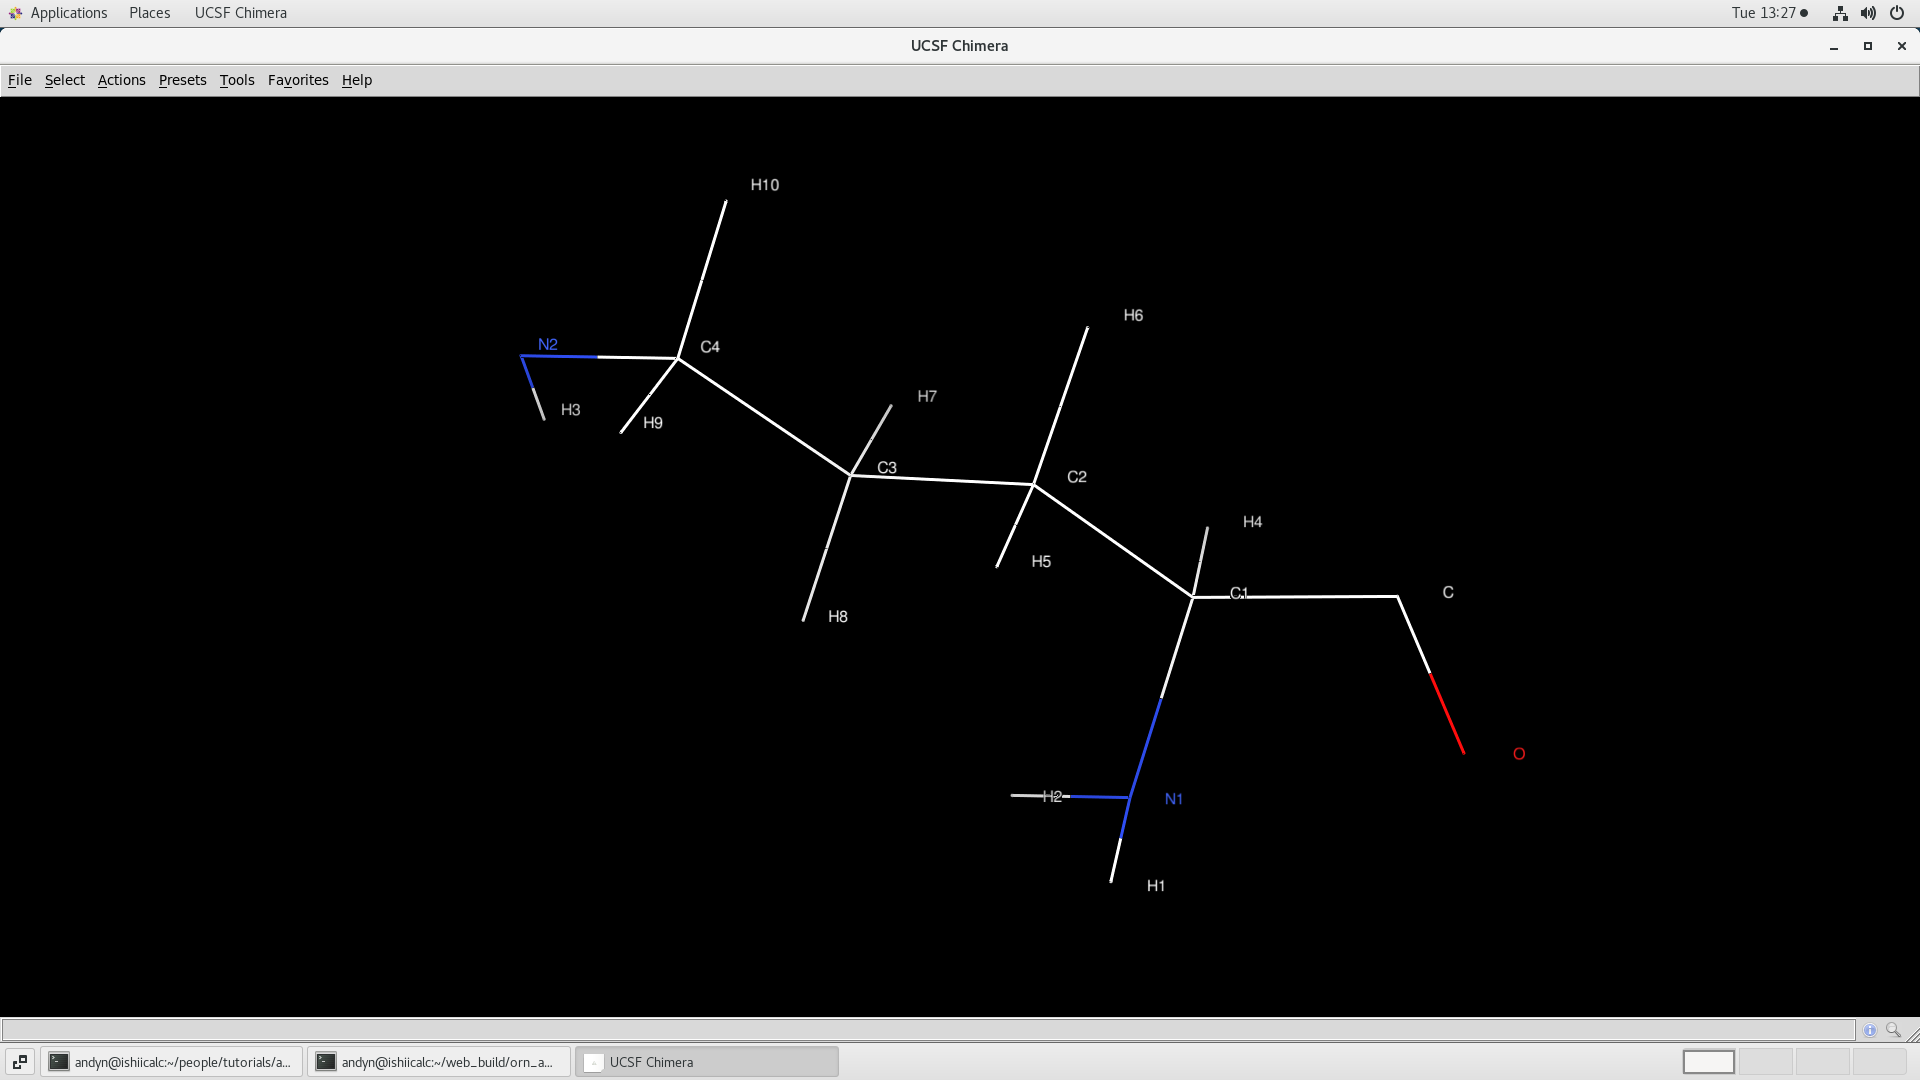Click the power icon in top bar

point(1897,13)
